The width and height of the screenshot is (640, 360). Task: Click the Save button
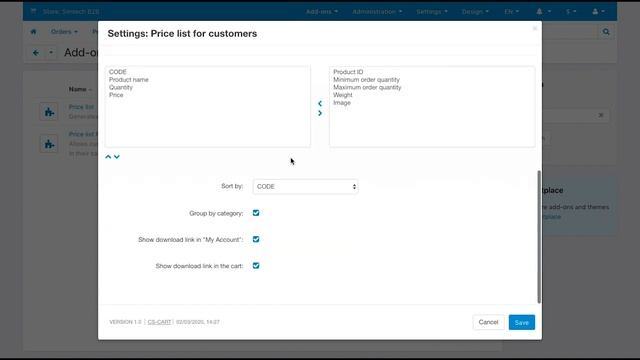[522, 322]
